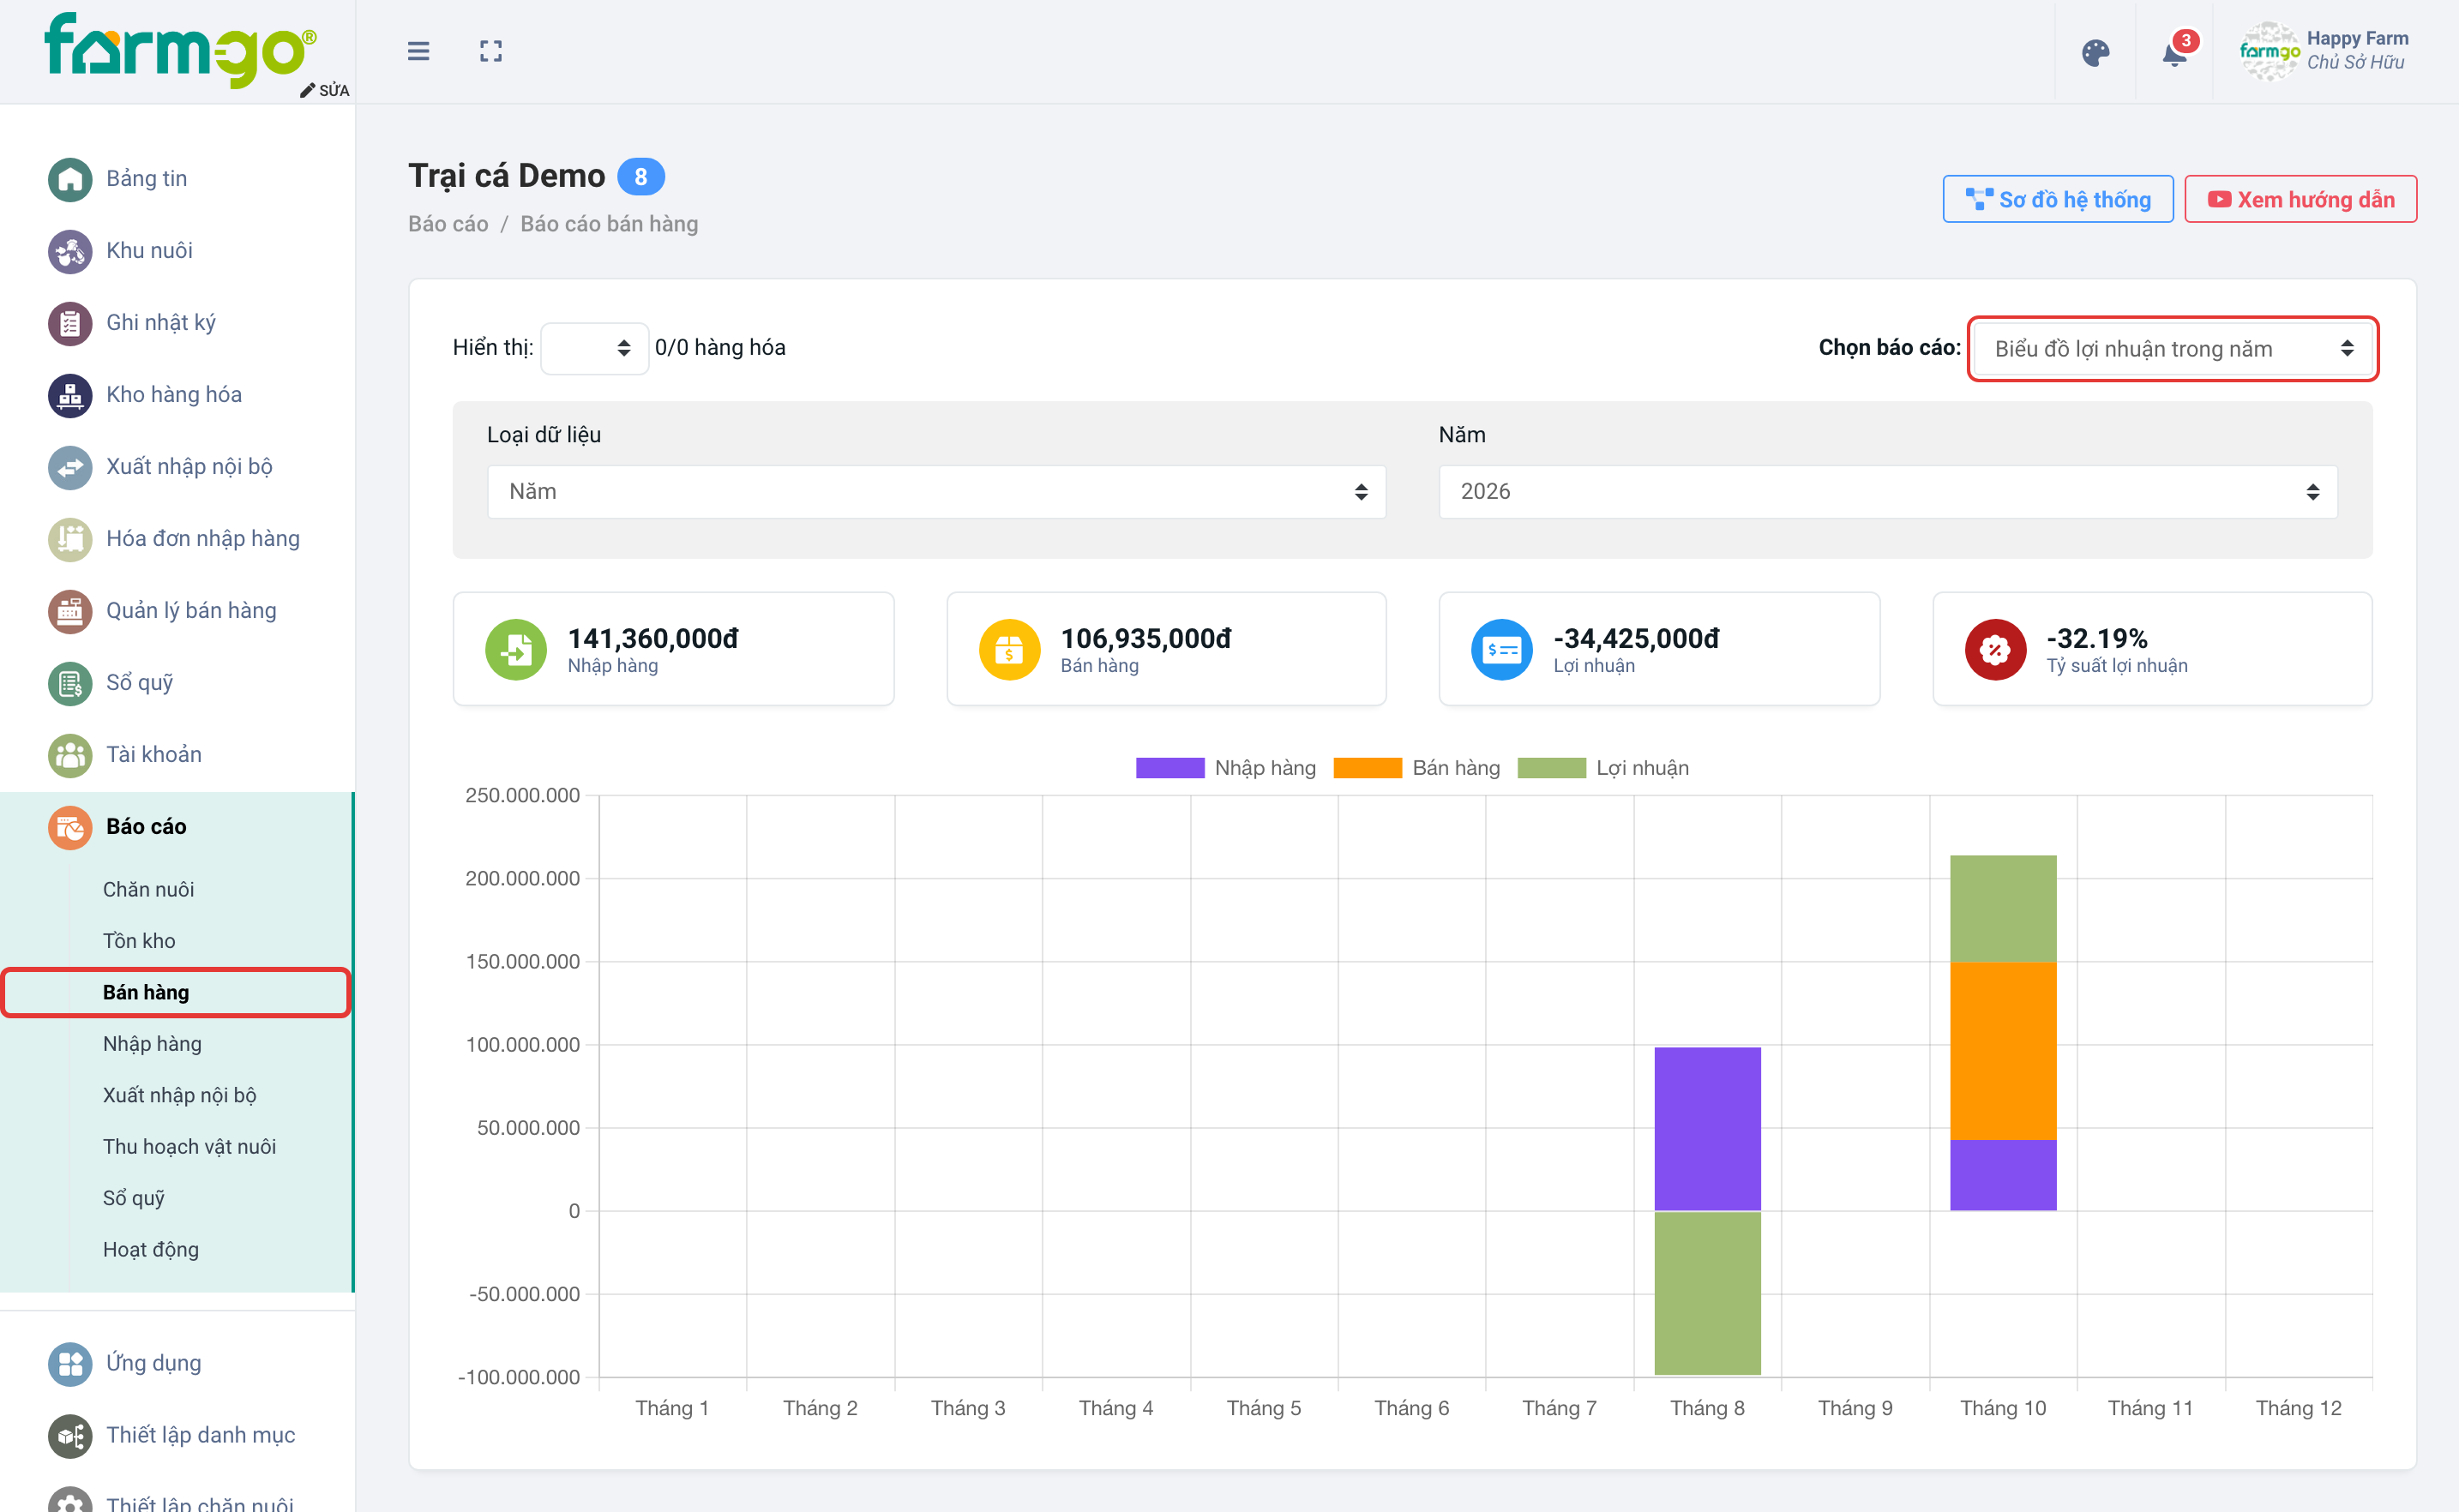Click the Bảng tin home icon
The image size is (2459, 1512).
tap(70, 179)
